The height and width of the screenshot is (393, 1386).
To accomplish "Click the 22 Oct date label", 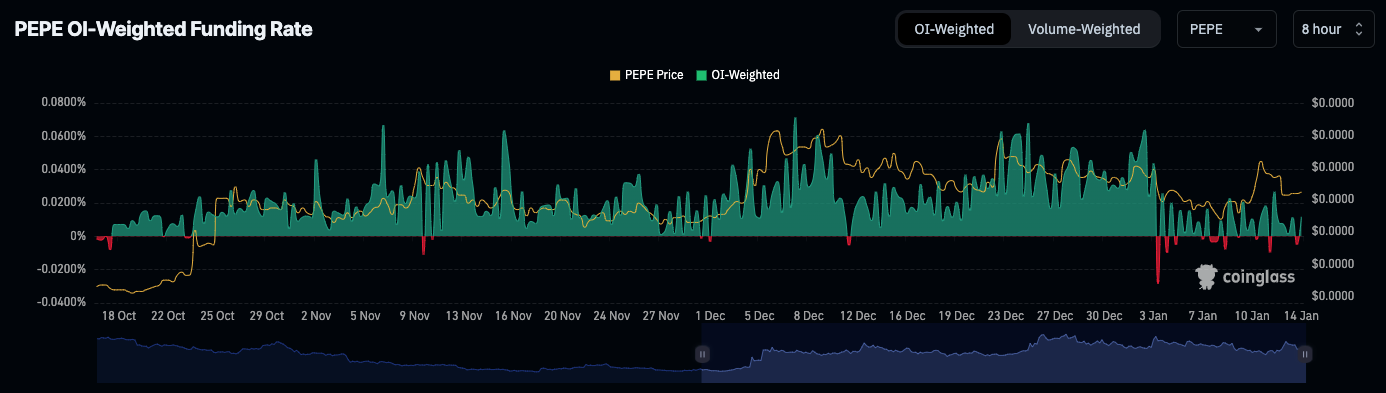I will pyautogui.click(x=168, y=316).
